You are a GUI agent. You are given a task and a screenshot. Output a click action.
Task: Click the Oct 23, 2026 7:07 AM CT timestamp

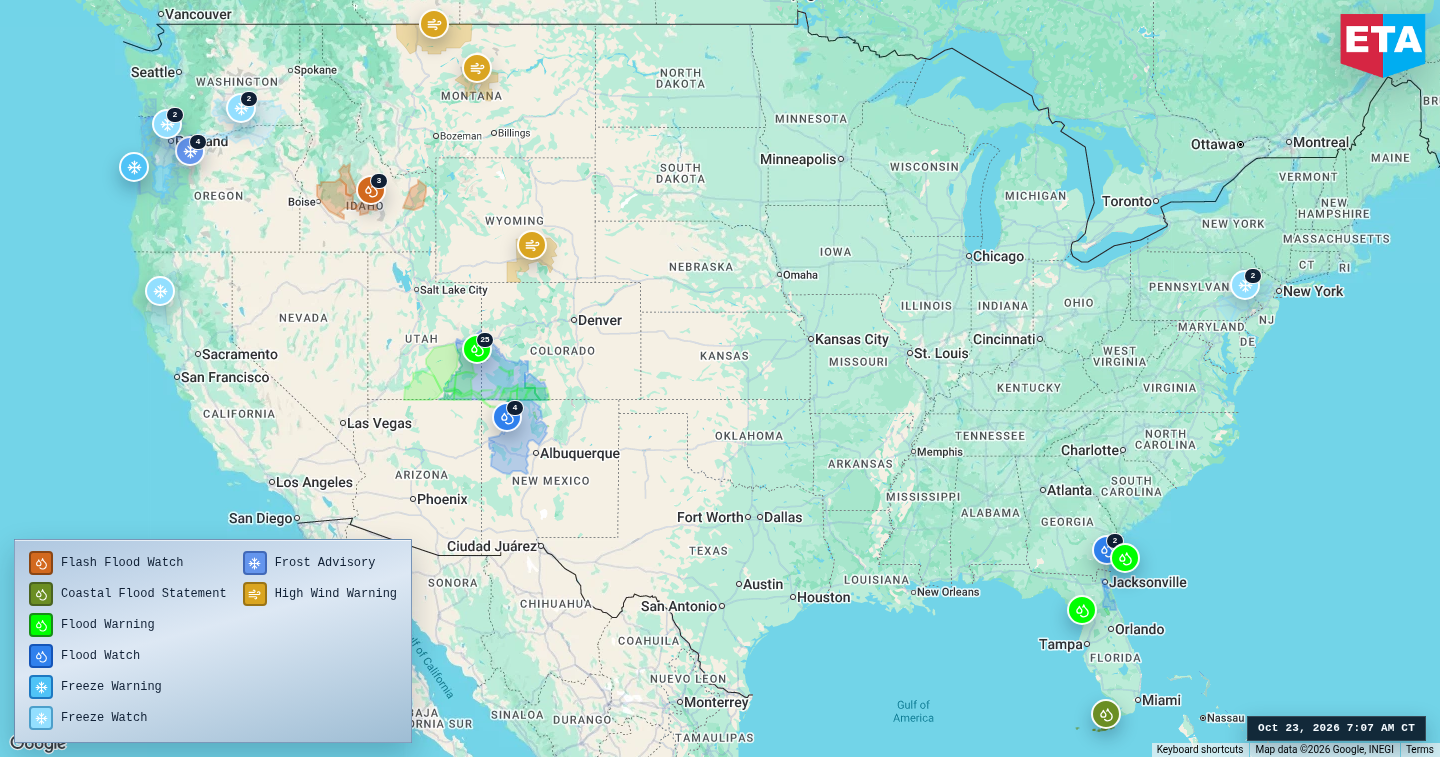tap(1336, 728)
